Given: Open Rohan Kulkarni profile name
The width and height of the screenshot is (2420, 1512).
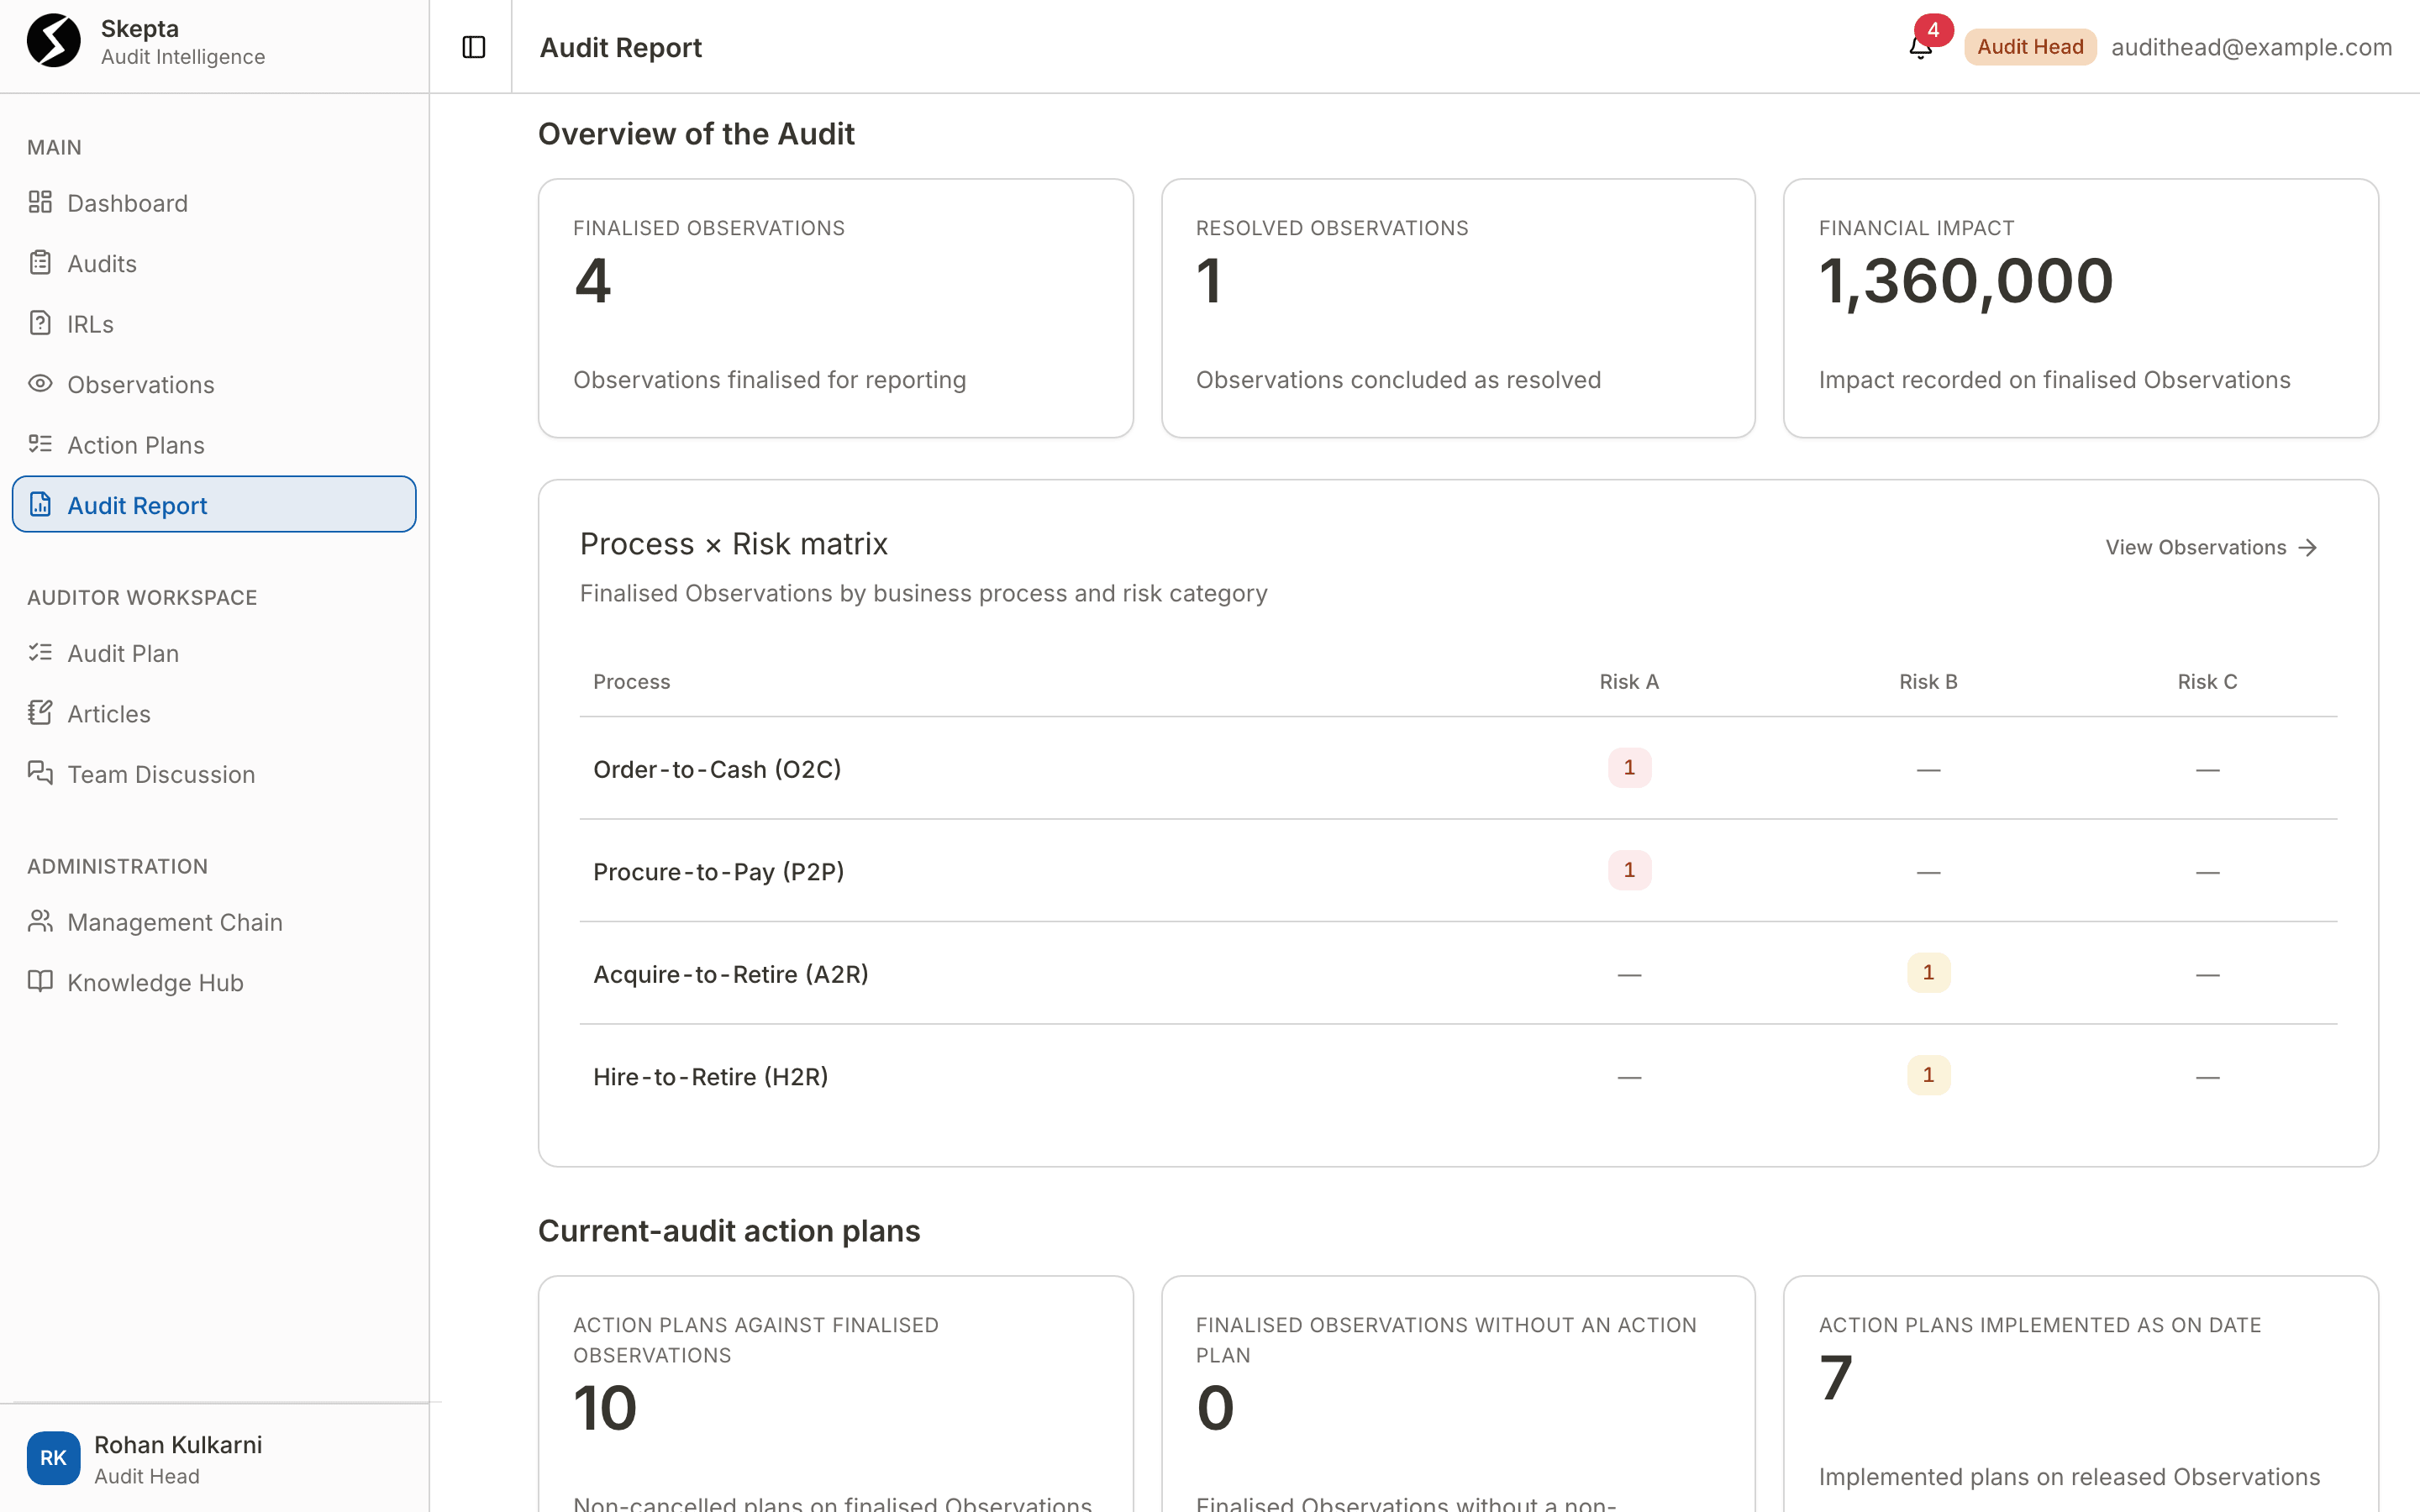Looking at the screenshot, I should click(x=178, y=1444).
